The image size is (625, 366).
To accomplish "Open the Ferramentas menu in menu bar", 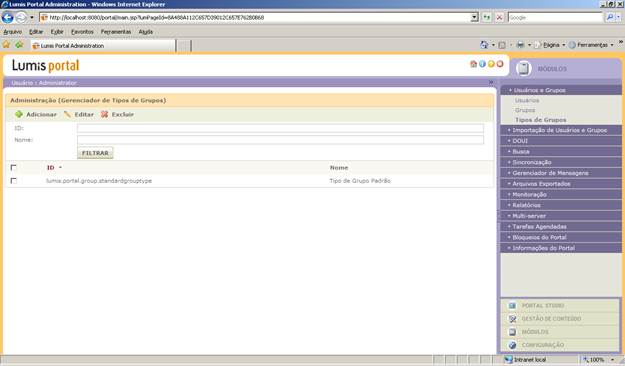I will 116,31.
